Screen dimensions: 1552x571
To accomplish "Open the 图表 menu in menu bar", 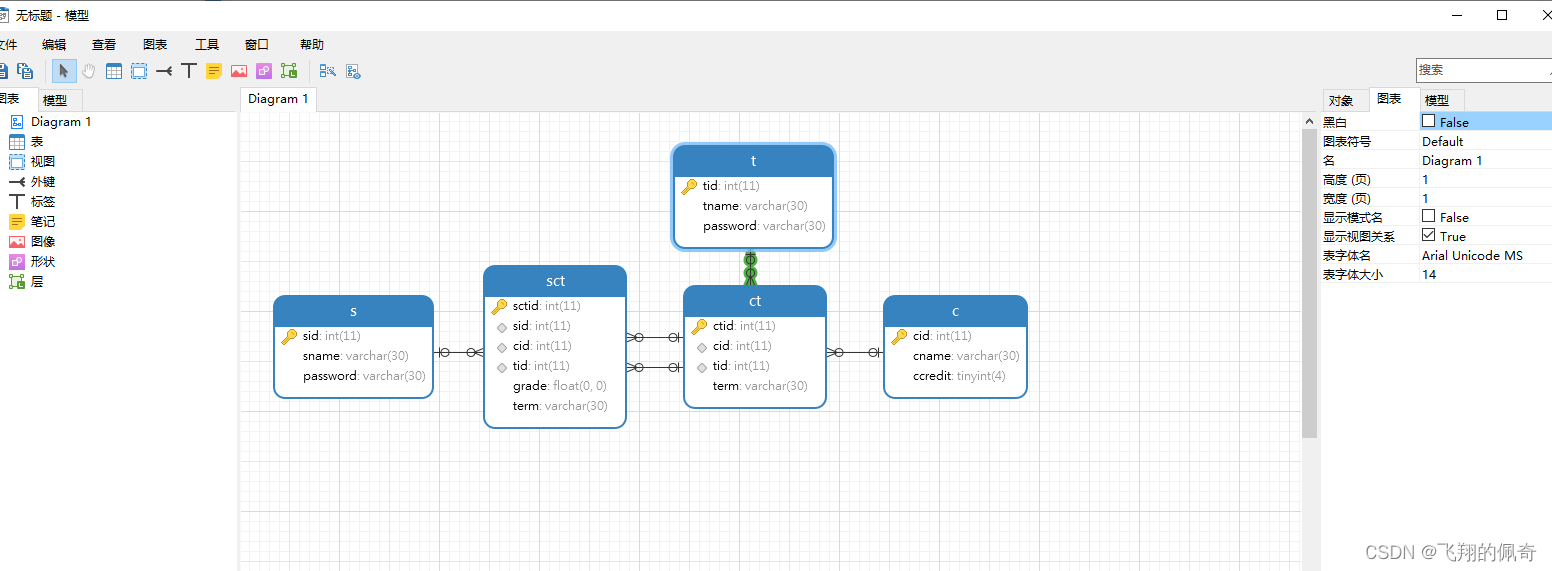I will click(155, 45).
